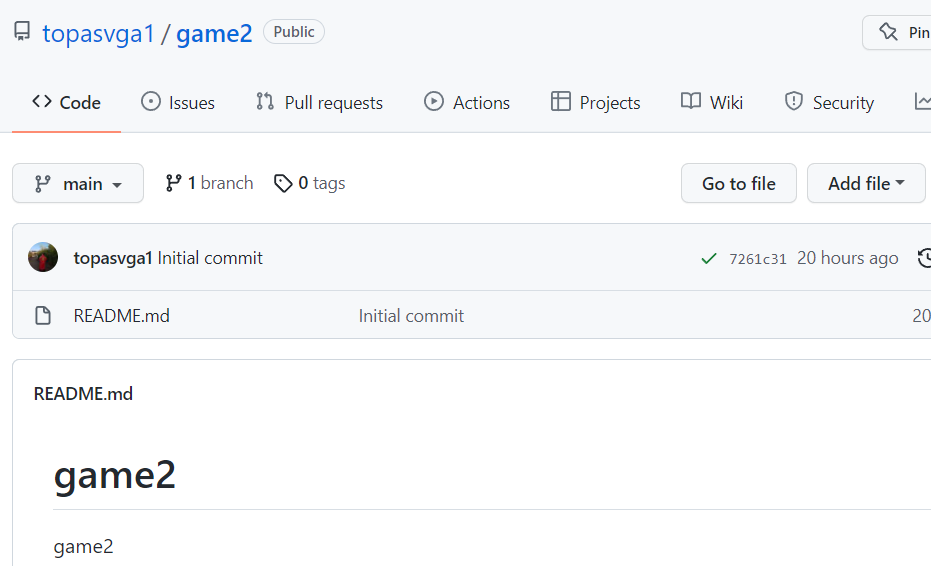This screenshot has height=566, width=931.
Task: Click the topasvga1 avatar thumbnail
Action: (x=43, y=258)
